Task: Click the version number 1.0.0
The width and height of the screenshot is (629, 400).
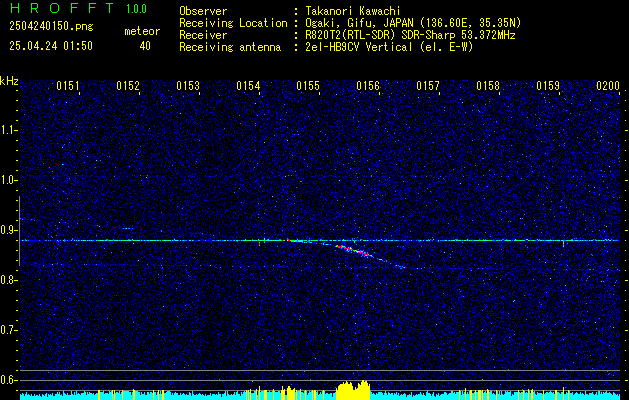Action: coord(136,9)
